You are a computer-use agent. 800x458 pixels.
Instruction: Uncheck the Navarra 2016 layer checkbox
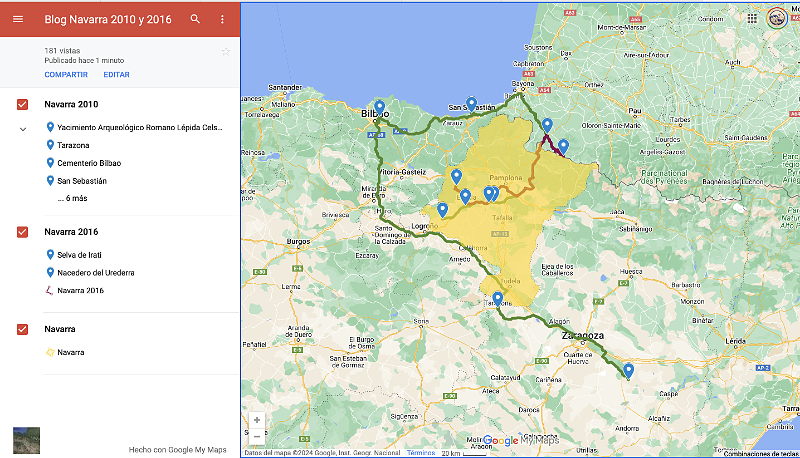pos(22,232)
